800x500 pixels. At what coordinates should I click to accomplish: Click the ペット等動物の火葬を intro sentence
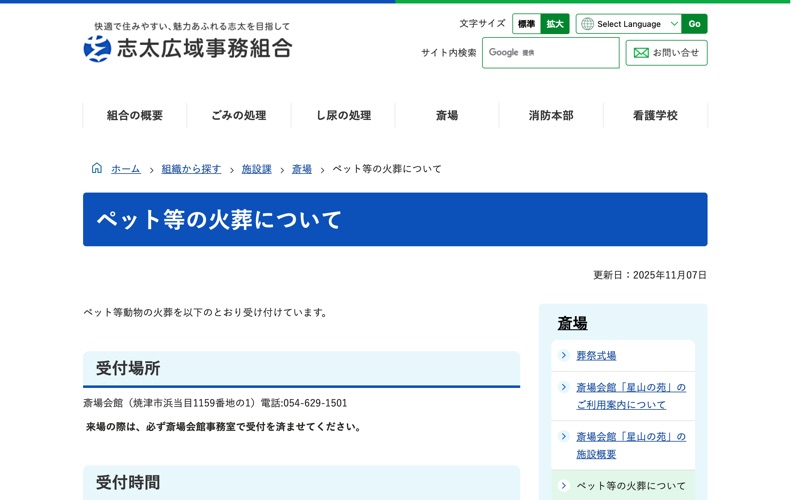[x=206, y=312]
